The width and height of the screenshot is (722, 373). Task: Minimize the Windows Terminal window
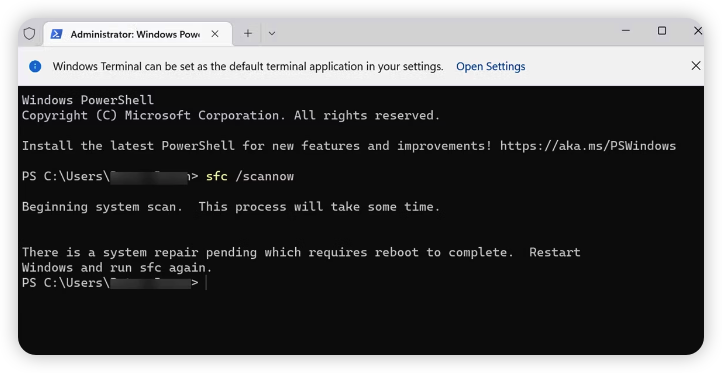click(626, 31)
